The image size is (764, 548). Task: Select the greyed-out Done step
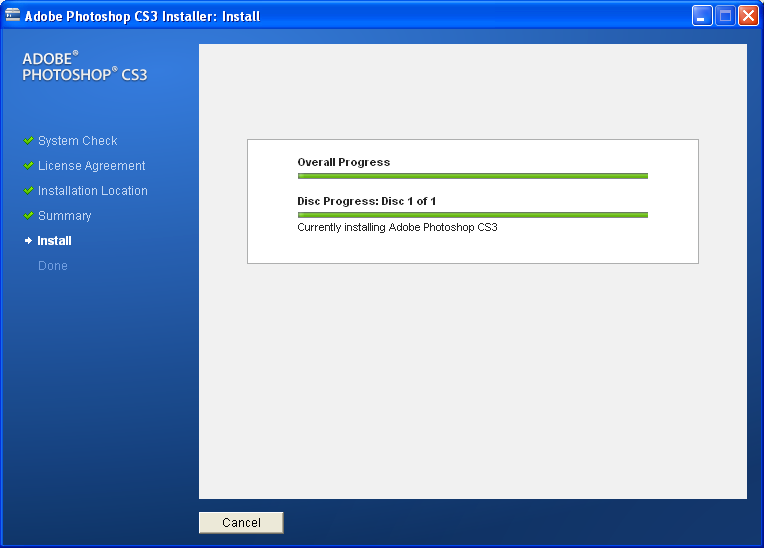[x=53, y=265]
